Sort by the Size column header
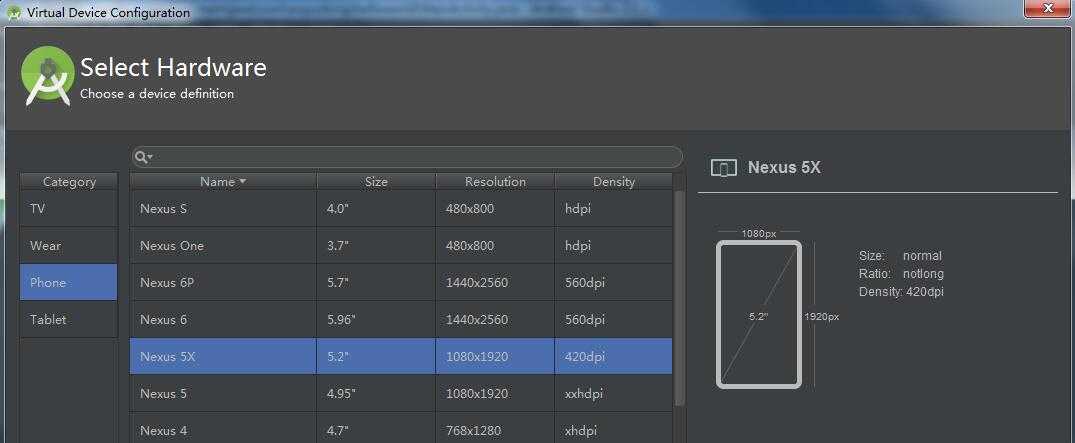 pyautogui.click(x=376, y=182)
